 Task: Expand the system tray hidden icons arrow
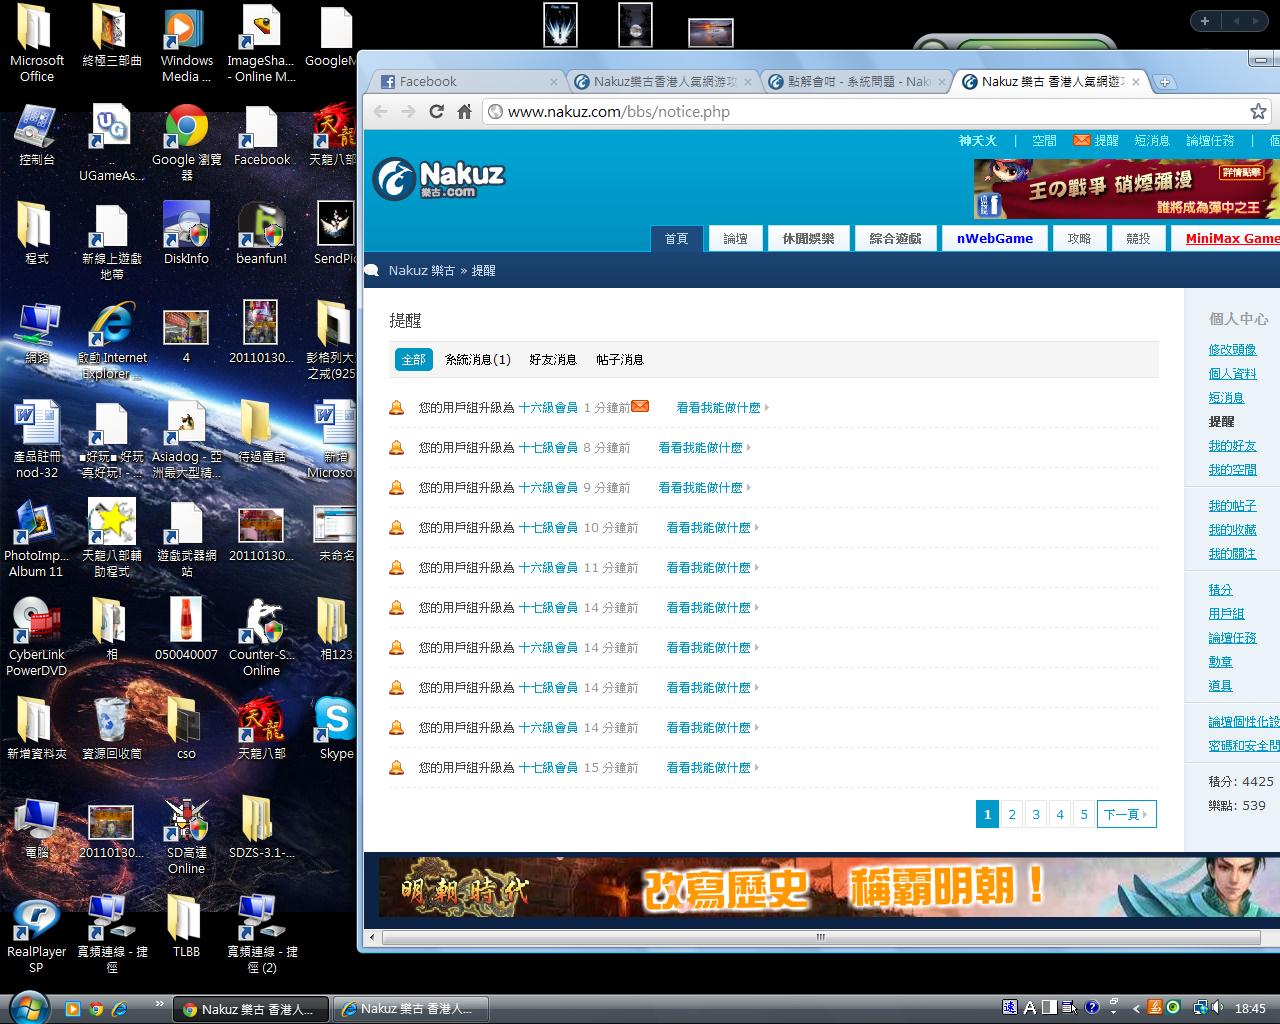(1135, 1008)
